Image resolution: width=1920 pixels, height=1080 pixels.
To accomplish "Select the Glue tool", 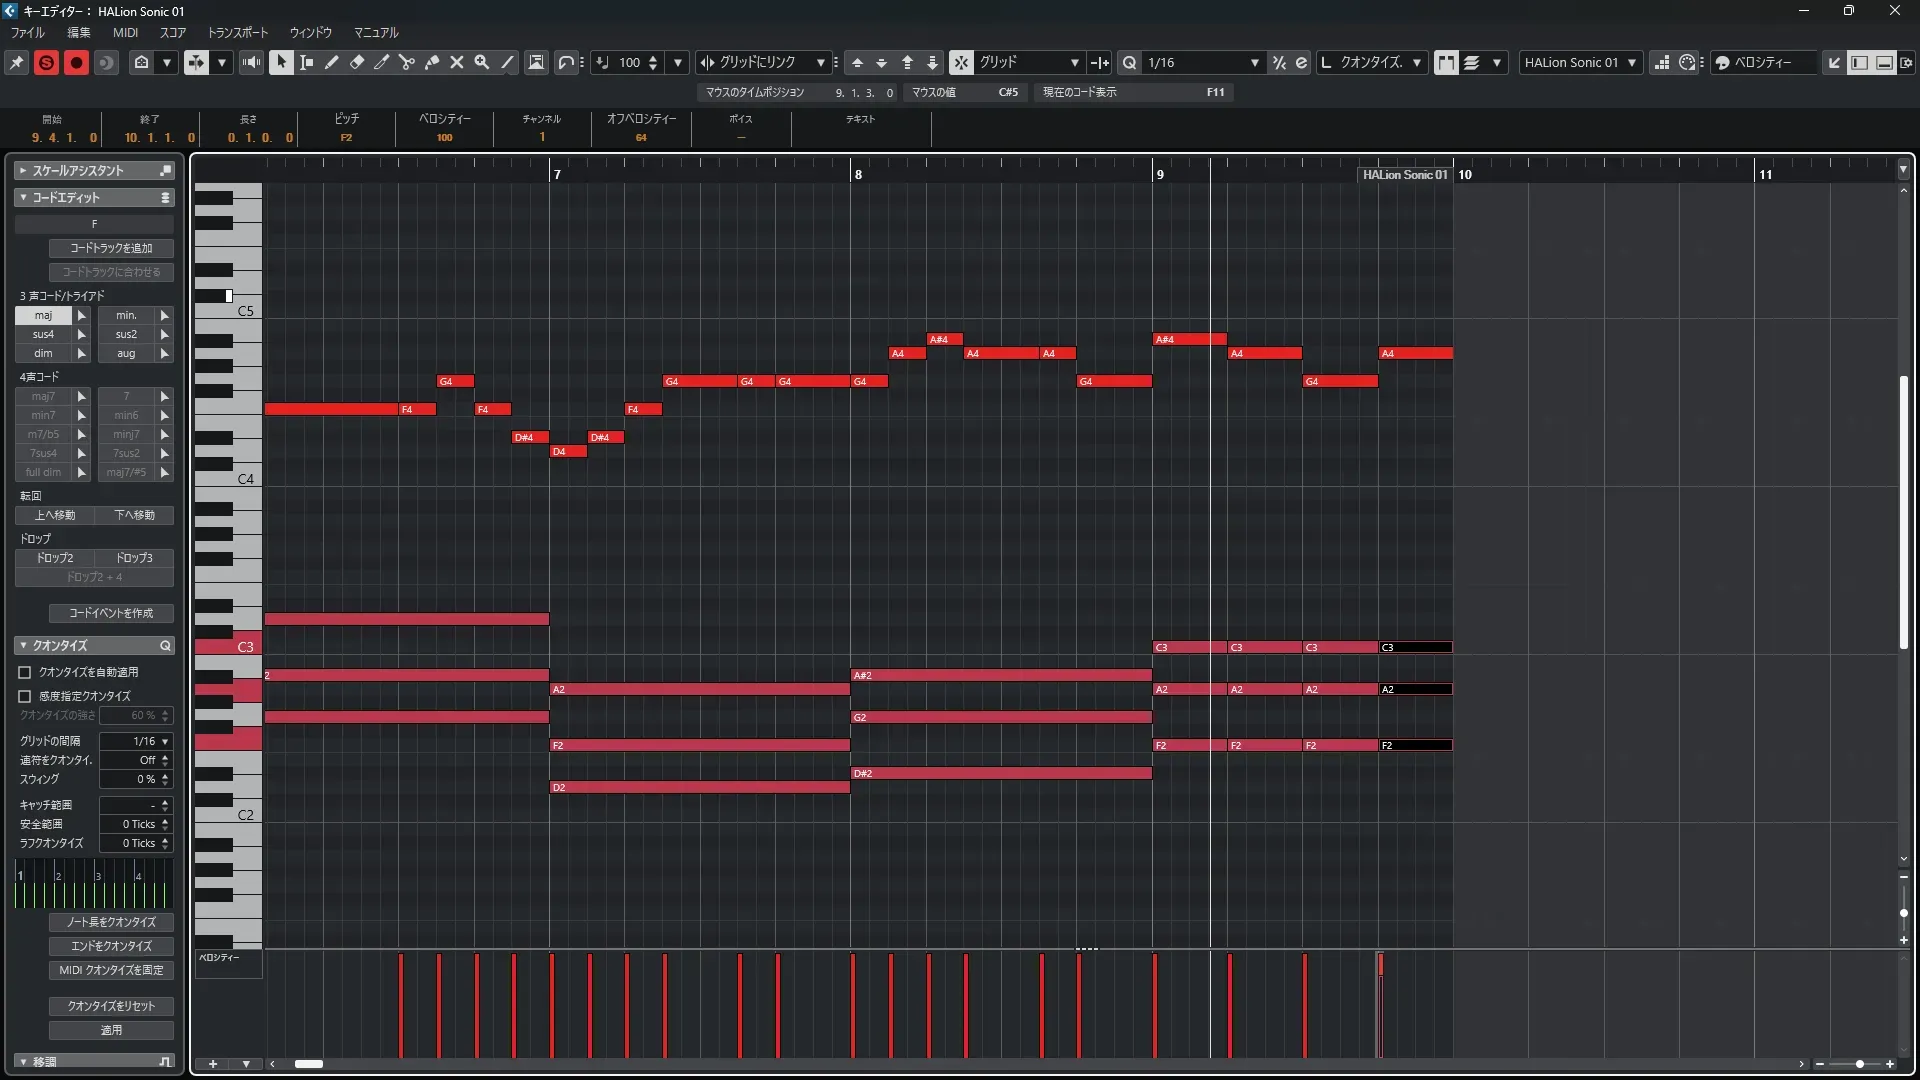I will tap(432, 62).
